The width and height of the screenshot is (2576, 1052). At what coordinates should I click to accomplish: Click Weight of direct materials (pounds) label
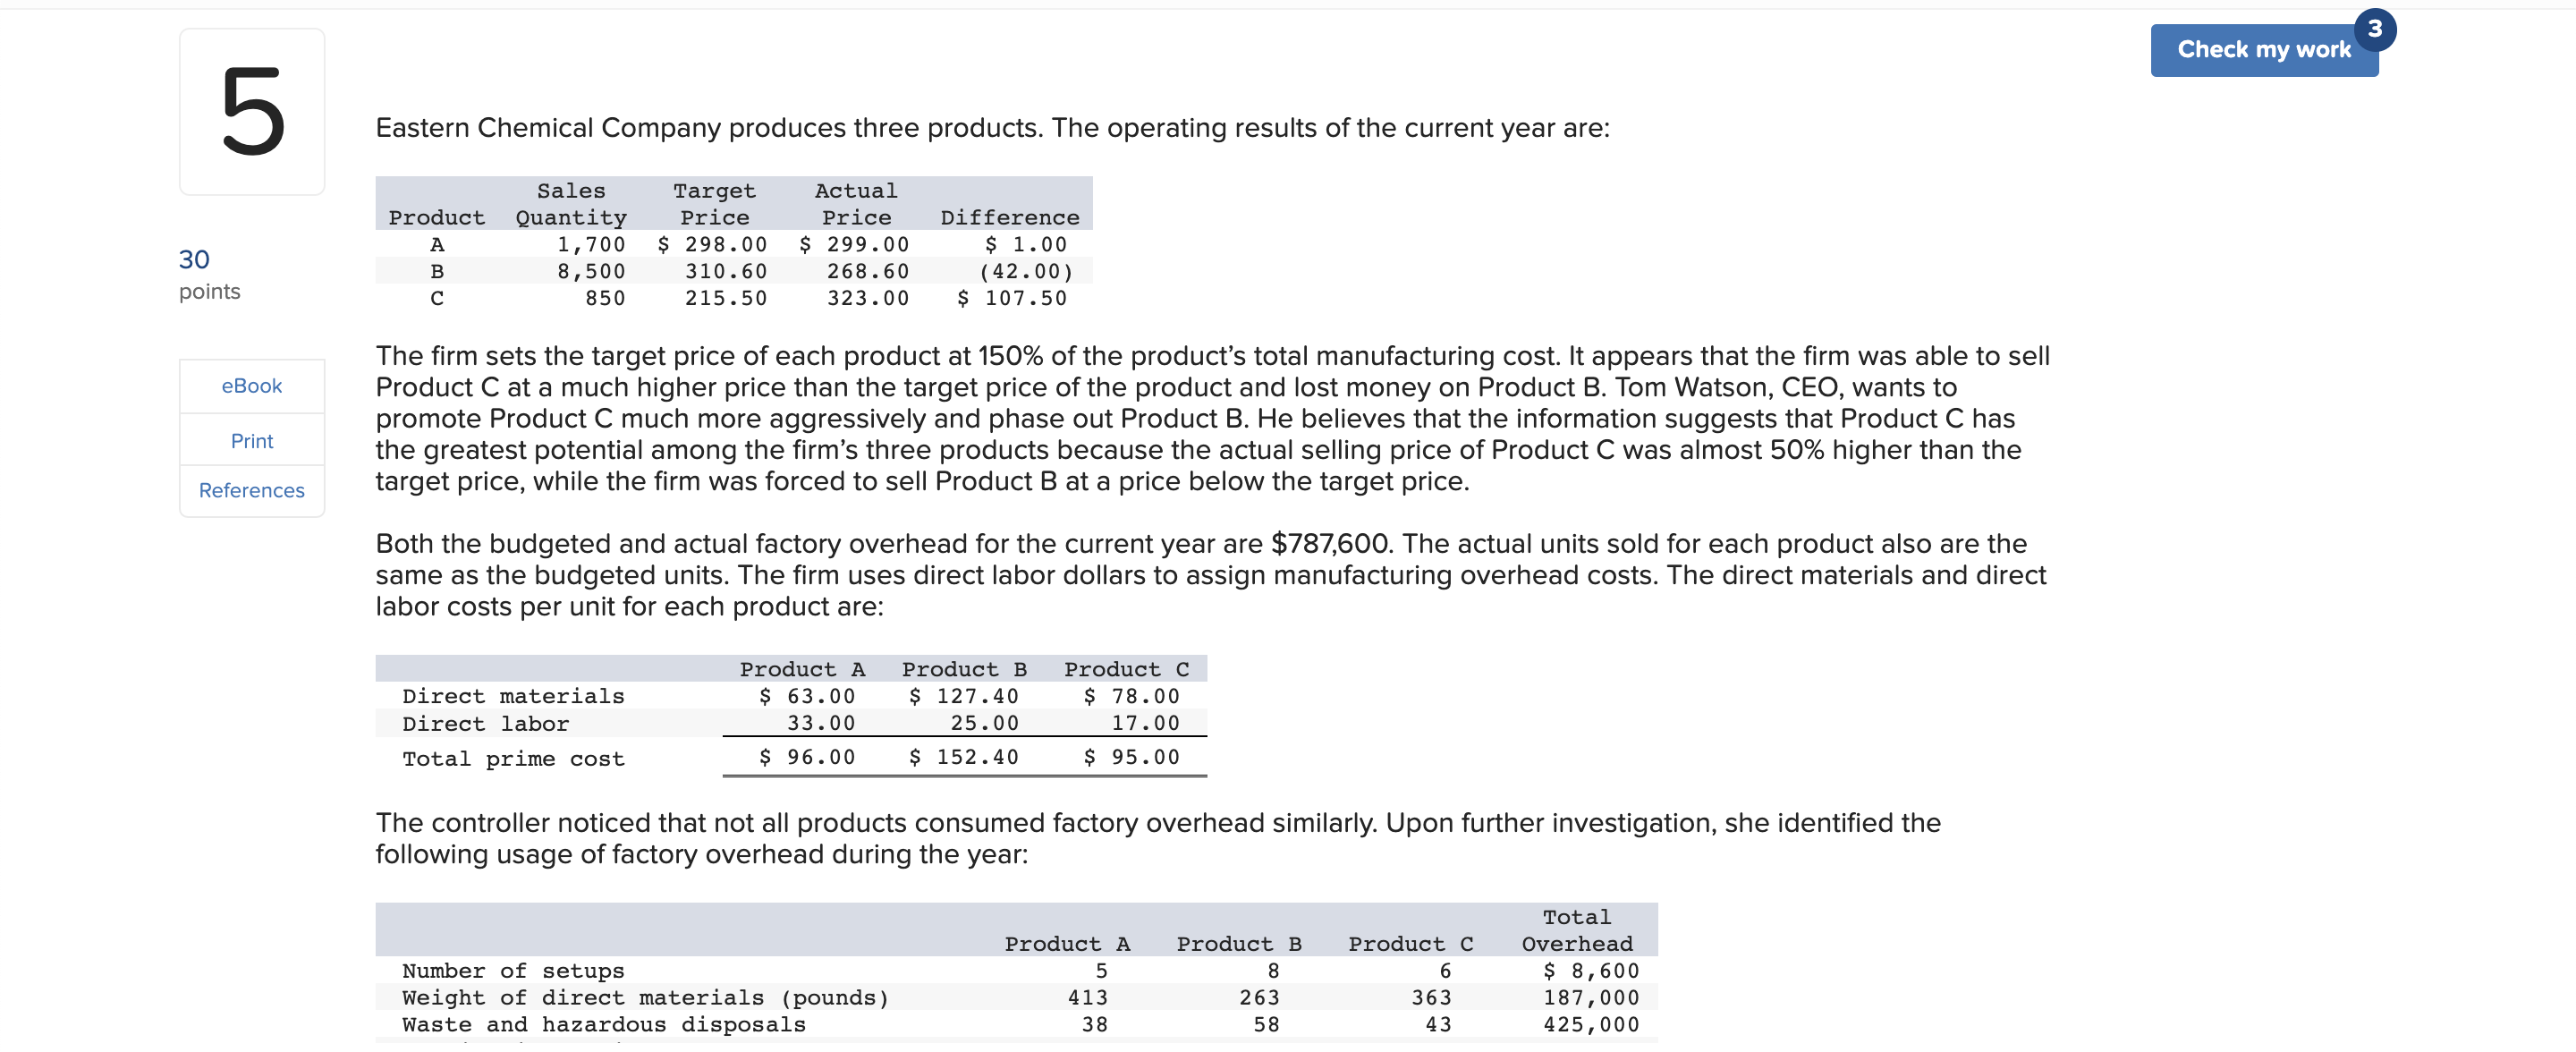(x=645, y=999)
